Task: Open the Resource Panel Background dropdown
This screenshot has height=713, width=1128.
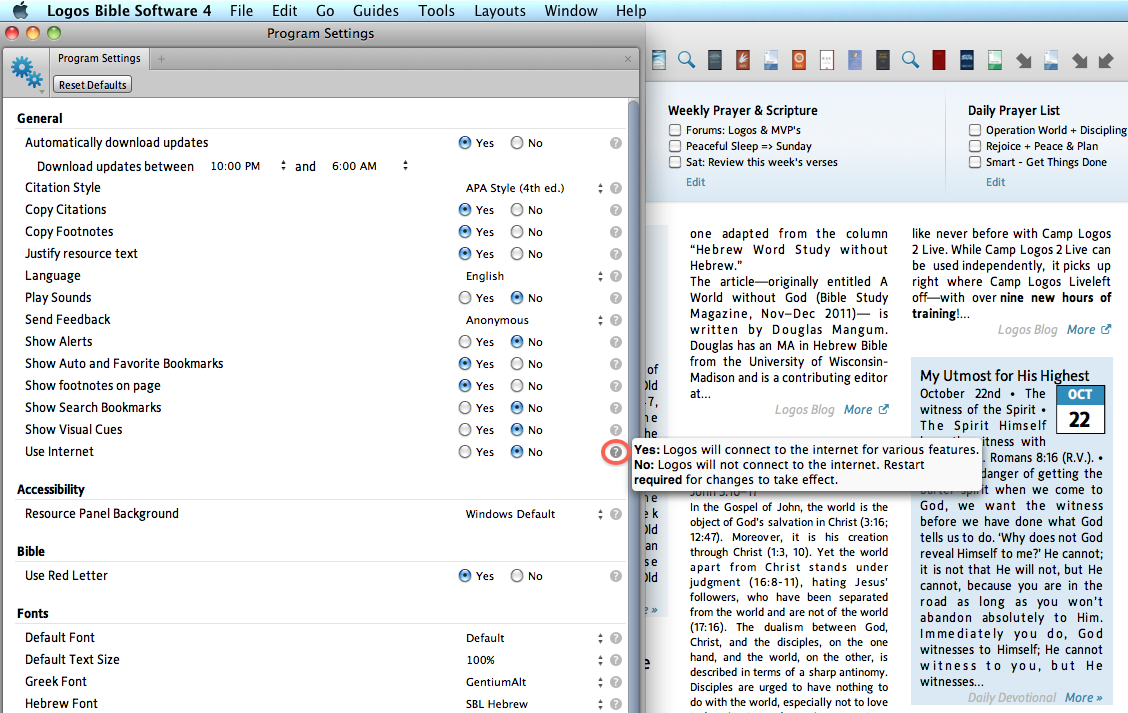Action: point(533,514)
